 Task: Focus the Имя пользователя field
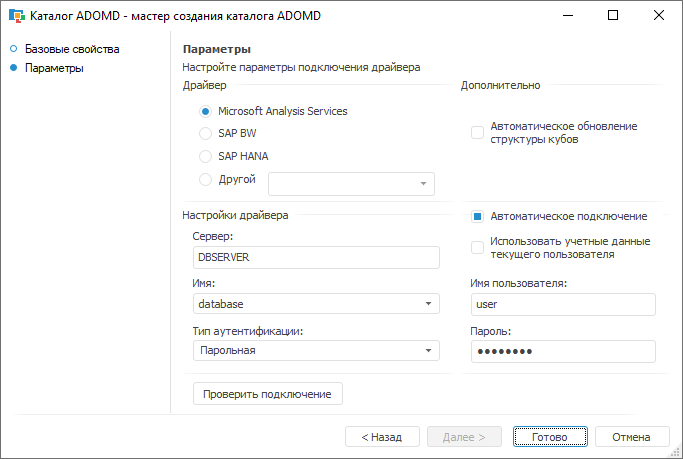pos(562,304)
